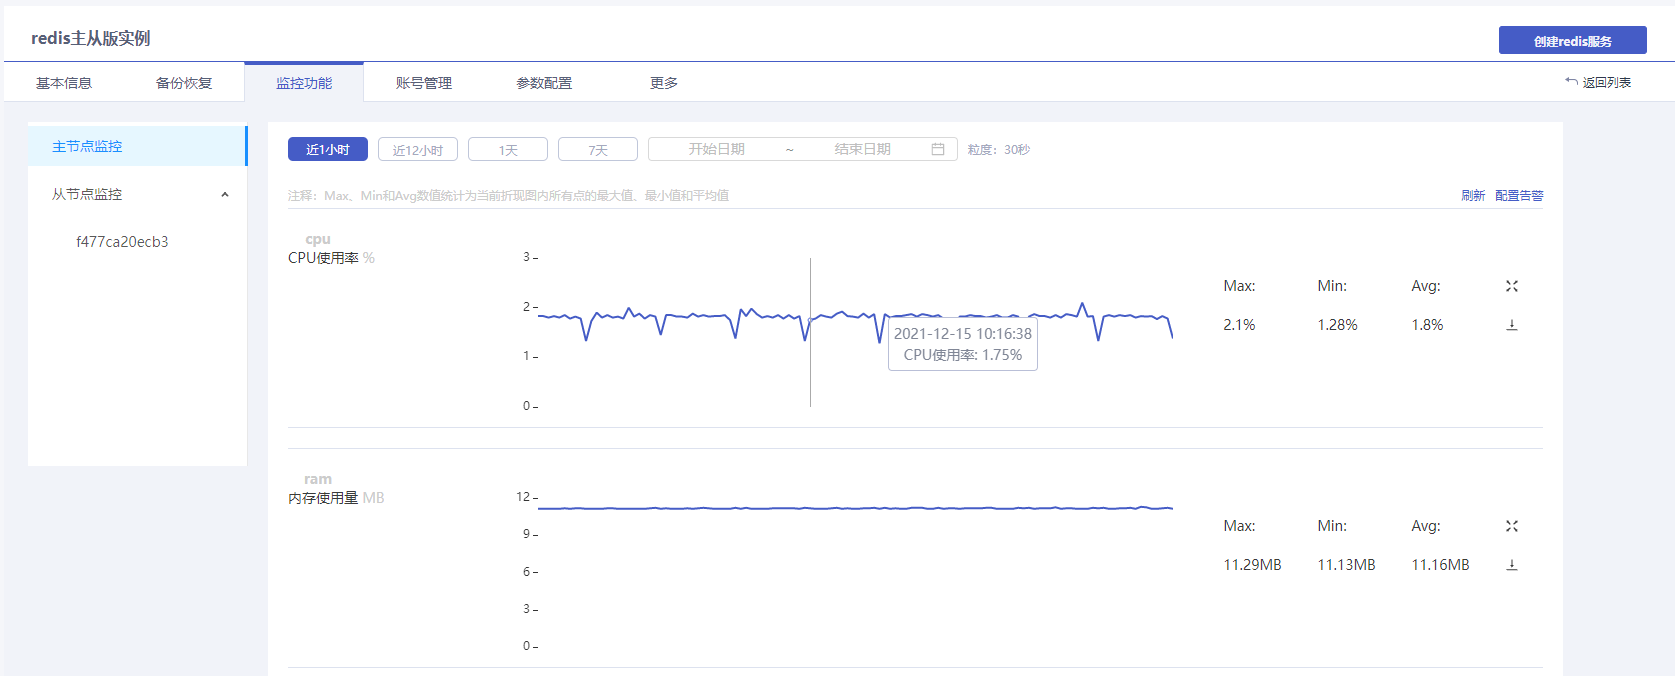Expand the CPU usage chart to fullscreen
The height and width of the screenshot is (676, 1675).
(1512, 286)
